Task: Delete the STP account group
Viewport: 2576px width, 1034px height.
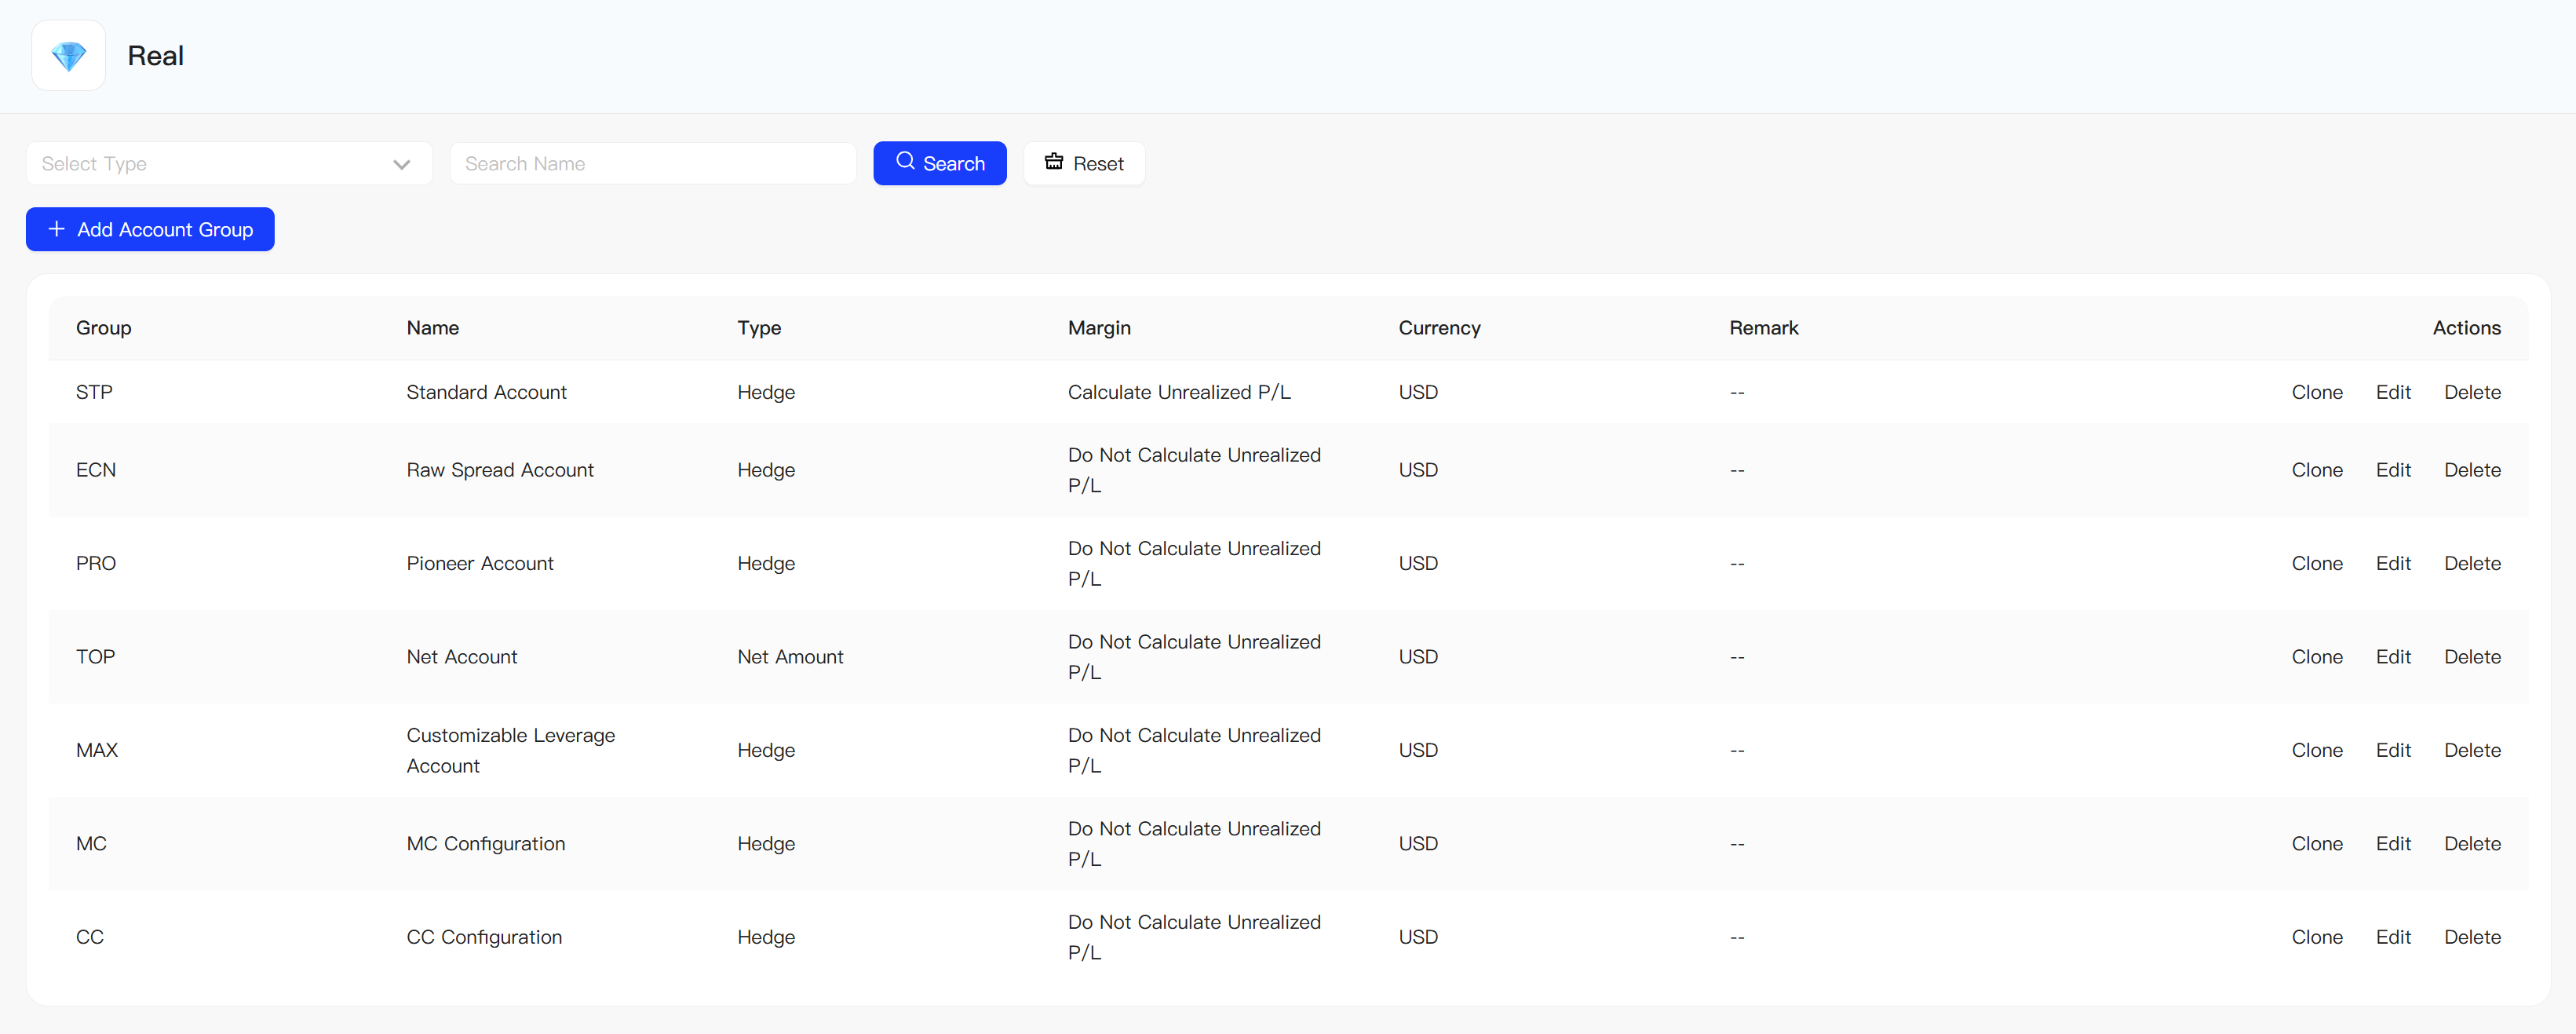Action: (2472, 392)
